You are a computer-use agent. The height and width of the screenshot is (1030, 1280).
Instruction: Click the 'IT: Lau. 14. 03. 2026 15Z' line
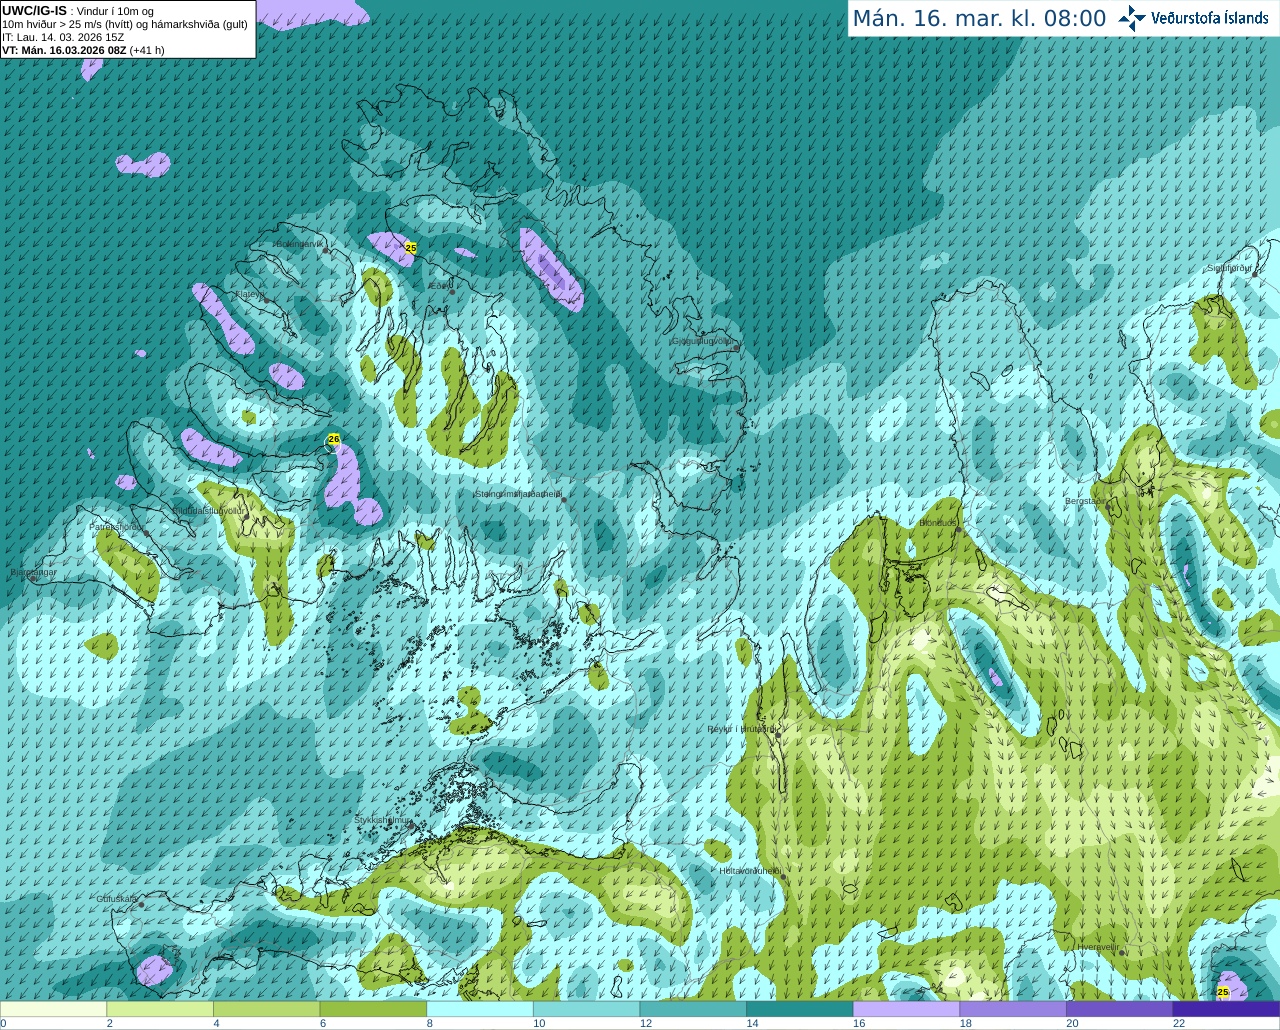[x=63, y=37]
